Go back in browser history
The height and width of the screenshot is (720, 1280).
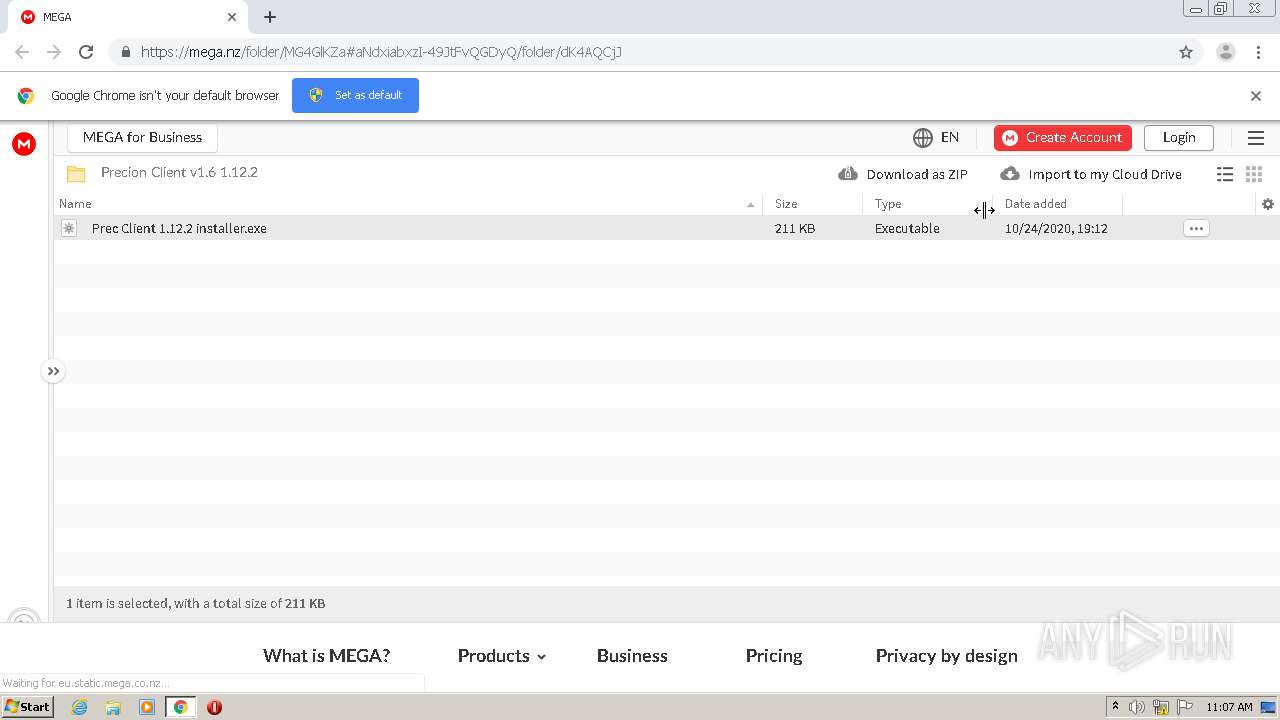click(x=22, y=52)
